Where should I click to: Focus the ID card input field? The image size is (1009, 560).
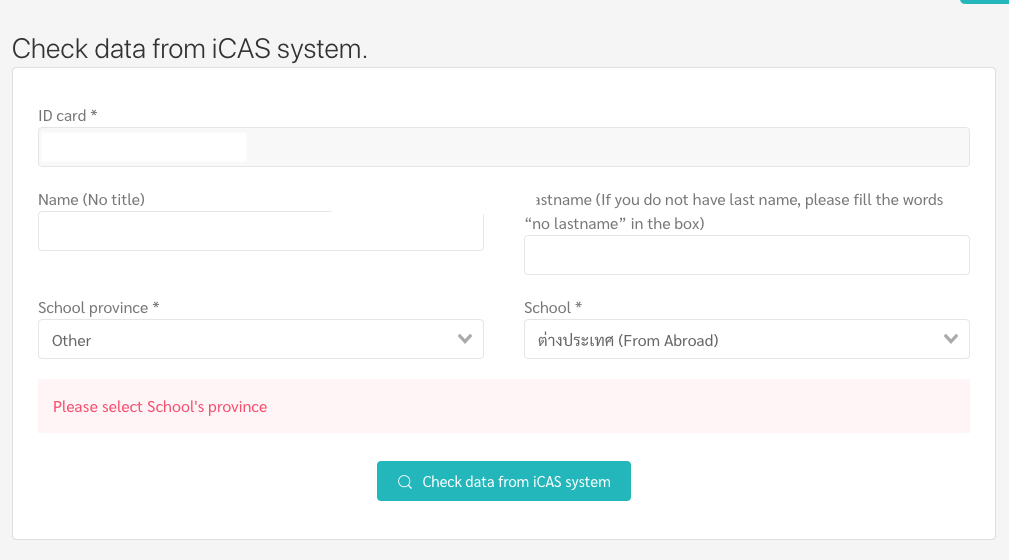point(504,147)
